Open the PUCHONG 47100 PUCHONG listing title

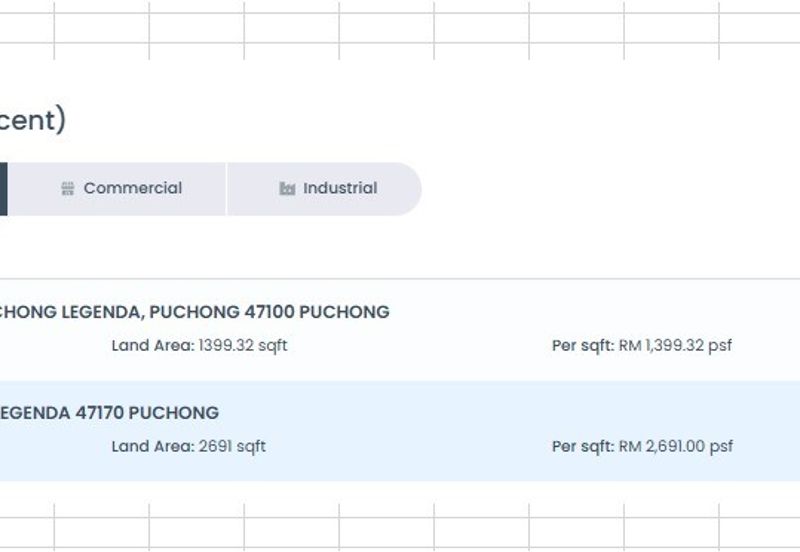tap(194, 312)
